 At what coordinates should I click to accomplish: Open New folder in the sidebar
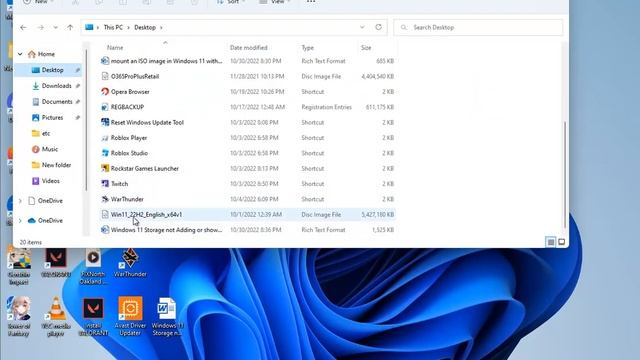click(x=56, y=165)
